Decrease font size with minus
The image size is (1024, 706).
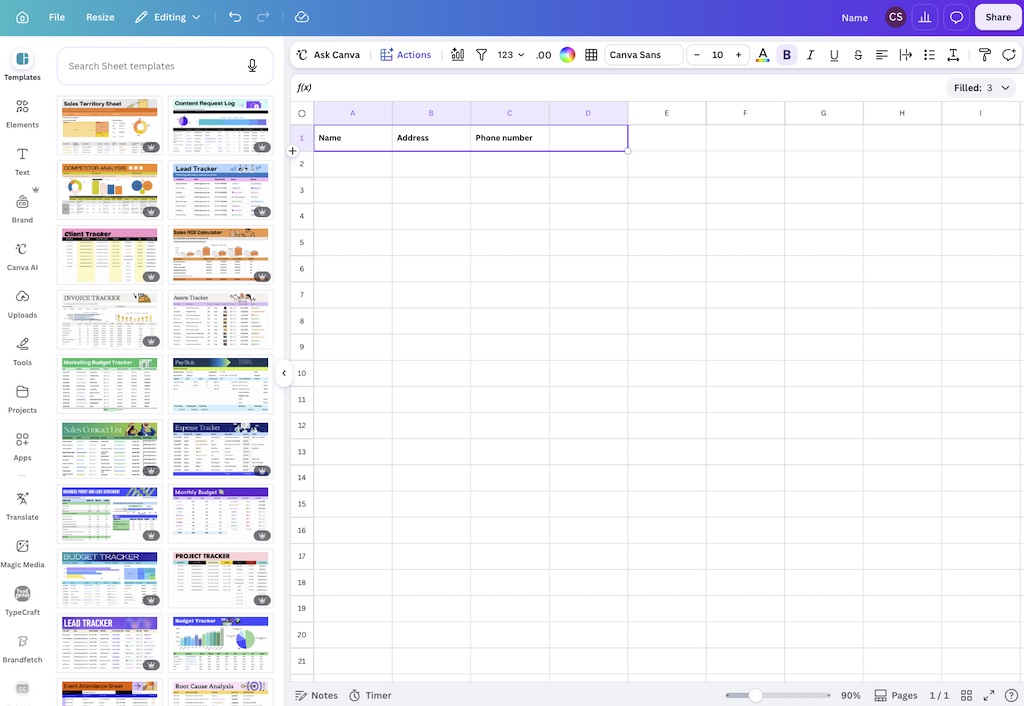point(697,55)
